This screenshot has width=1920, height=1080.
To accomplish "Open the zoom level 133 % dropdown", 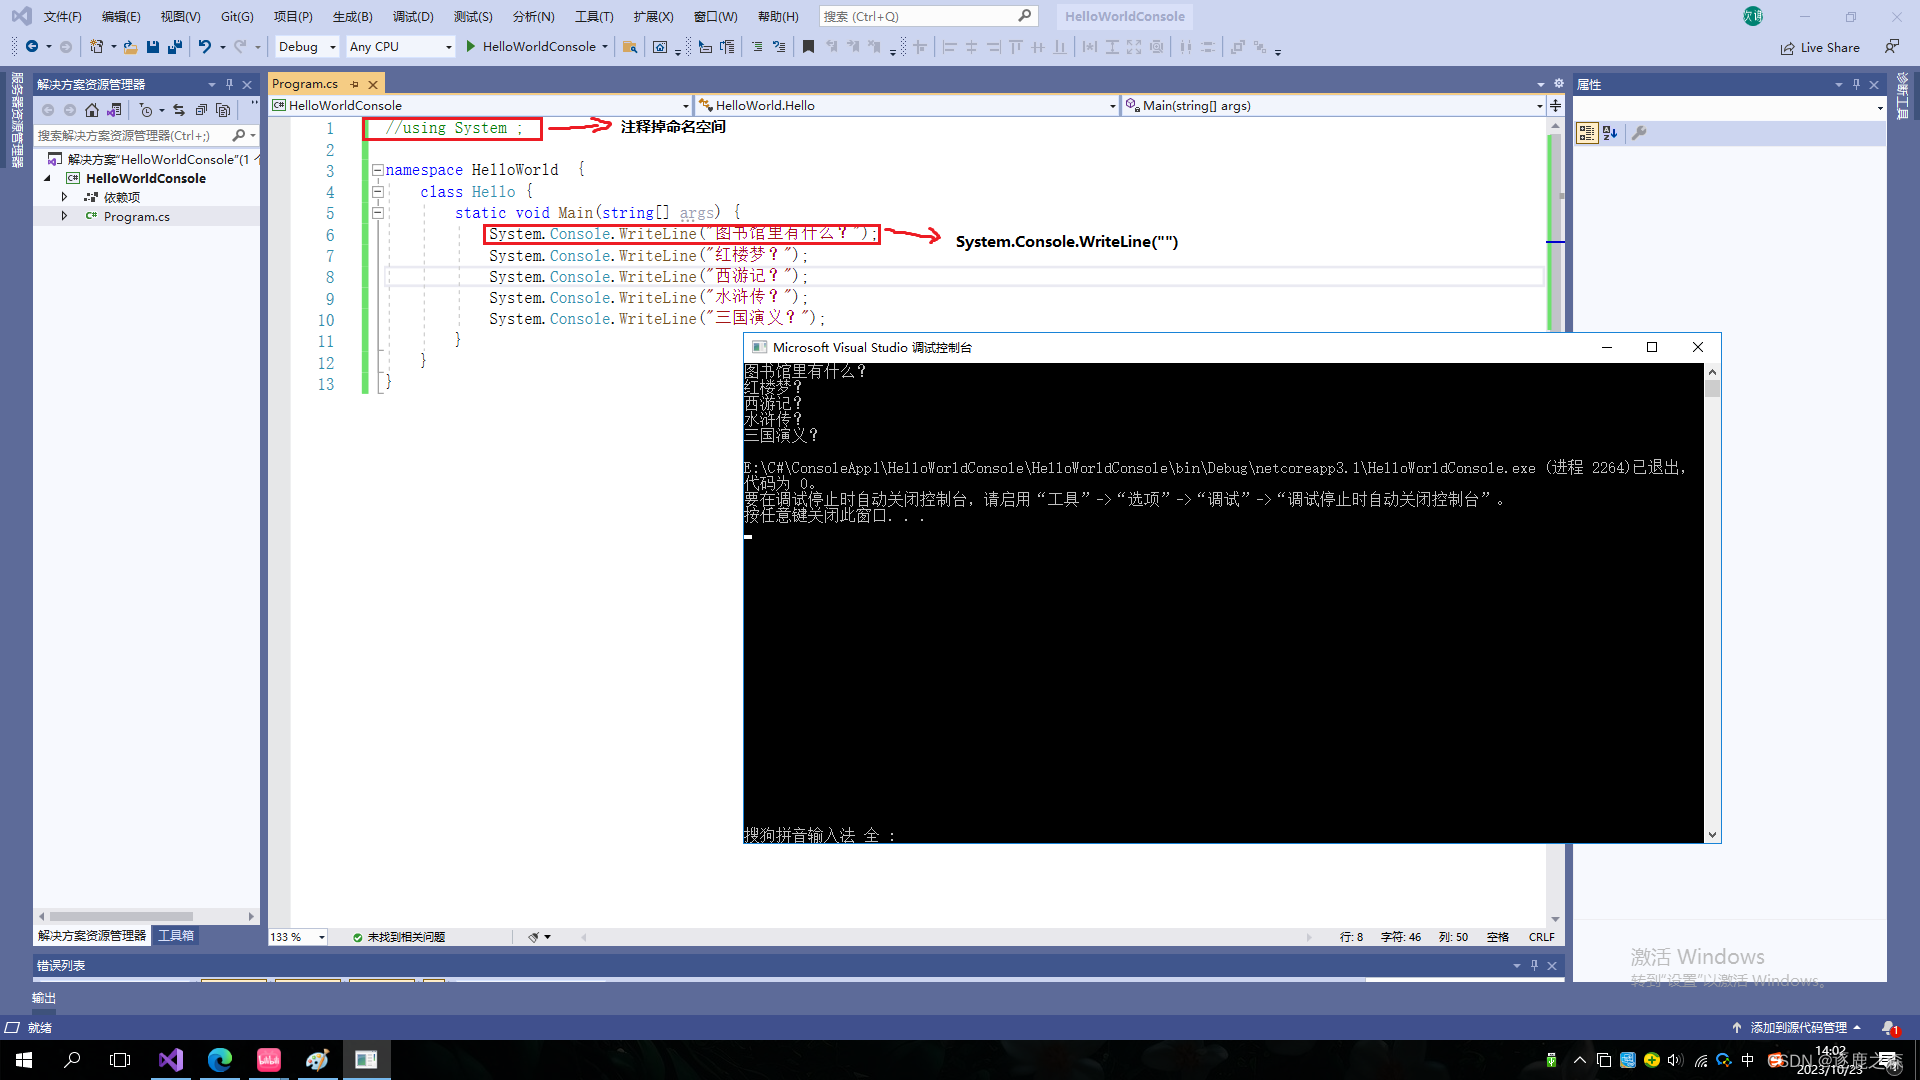I will [x=321, y=937].
